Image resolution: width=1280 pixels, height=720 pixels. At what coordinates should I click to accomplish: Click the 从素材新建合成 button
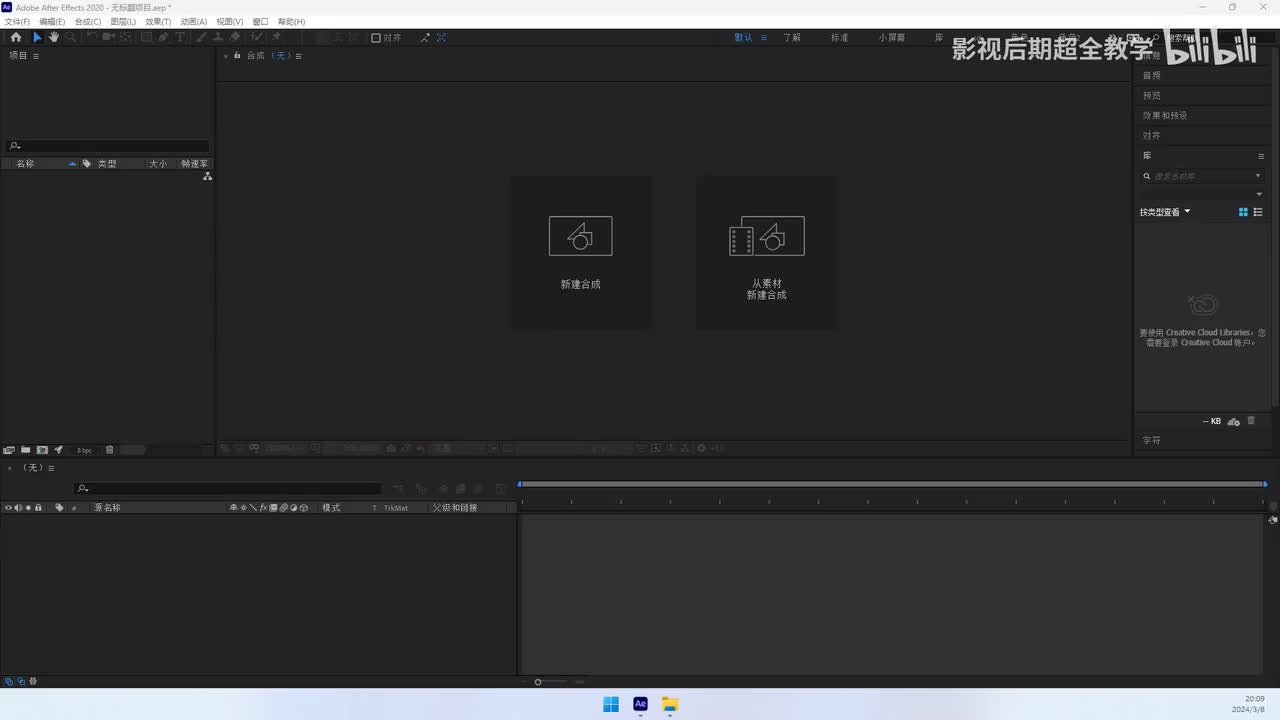pos(767,252)
